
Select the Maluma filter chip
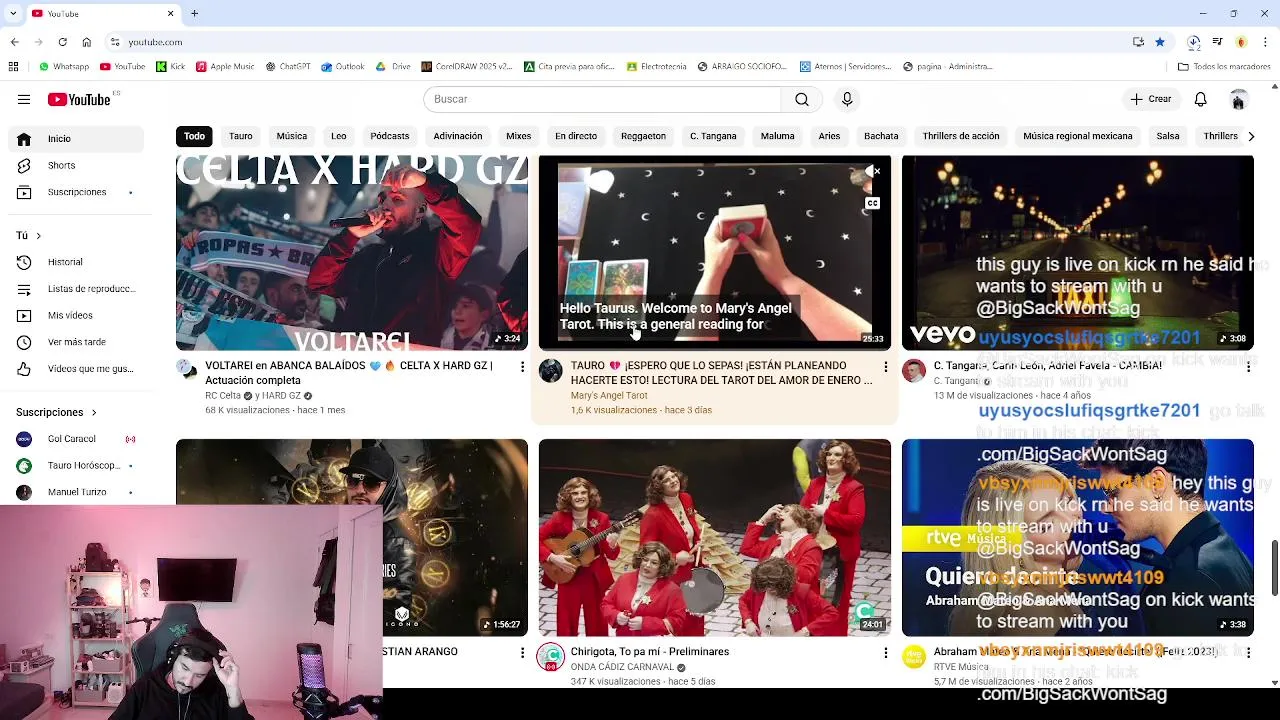click(x=777, y=136)
